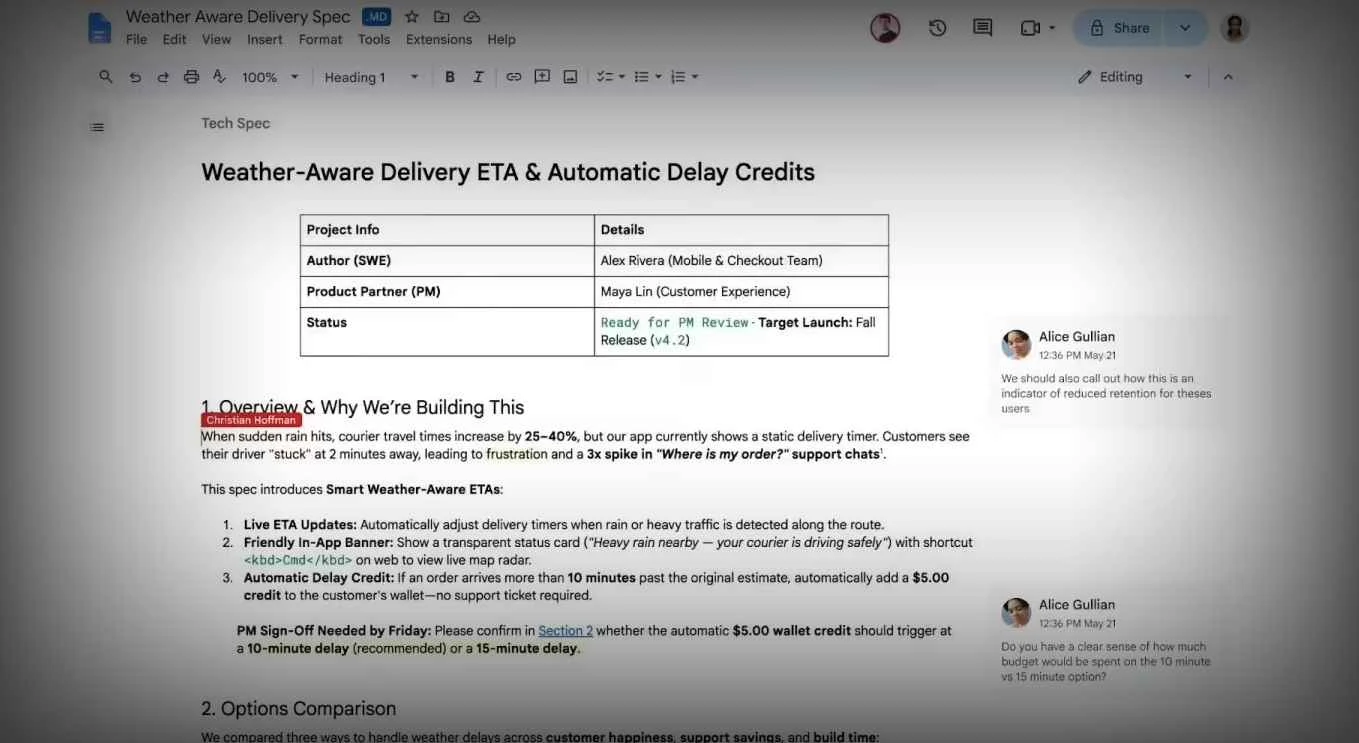Open the zoom 100% dropdown

tap(270, 77)
